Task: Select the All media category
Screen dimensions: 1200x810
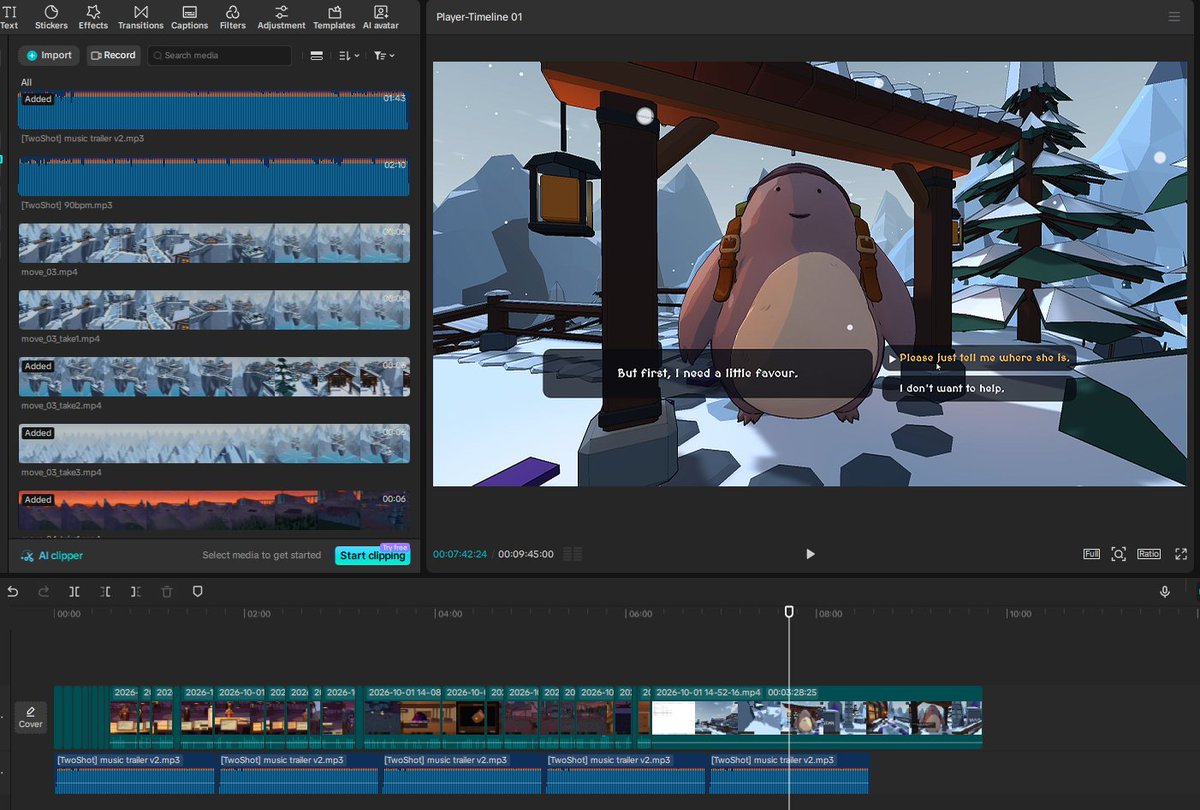Action: tap(26, 82)
